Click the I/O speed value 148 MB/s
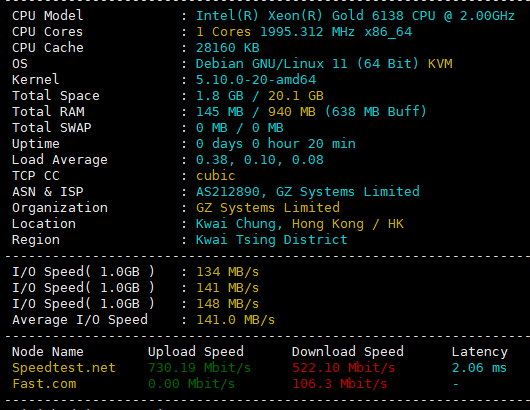Screen dimensions: 530x410 click(x=227, y=304)
